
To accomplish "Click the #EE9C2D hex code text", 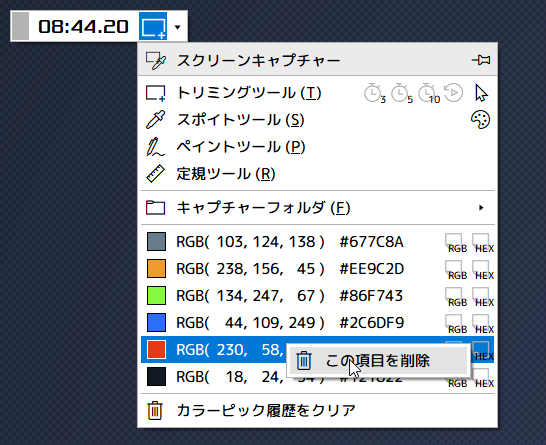I will 372,268.
